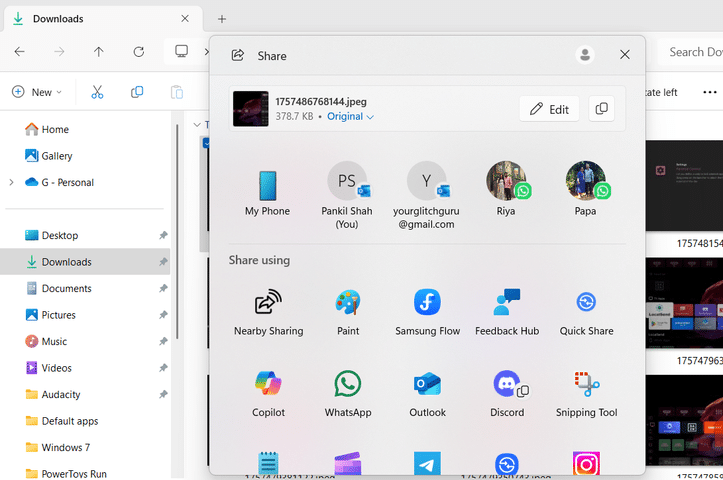Click the Copy icon in Explorer toolbar
The image size is (723, 480).
point(137,92)
